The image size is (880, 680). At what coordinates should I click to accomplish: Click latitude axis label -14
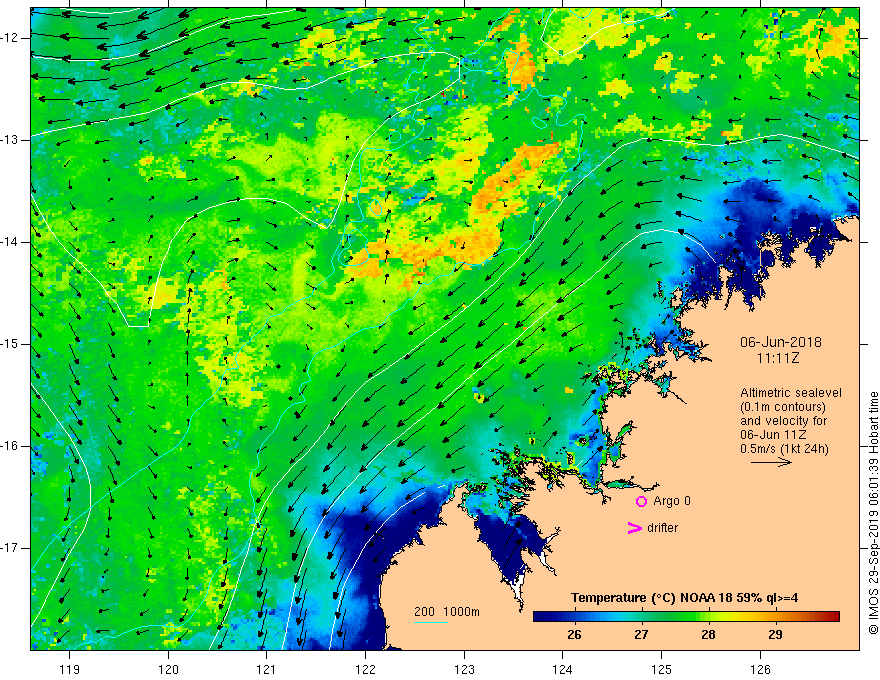pyautogui.click(x=10, y=242)
